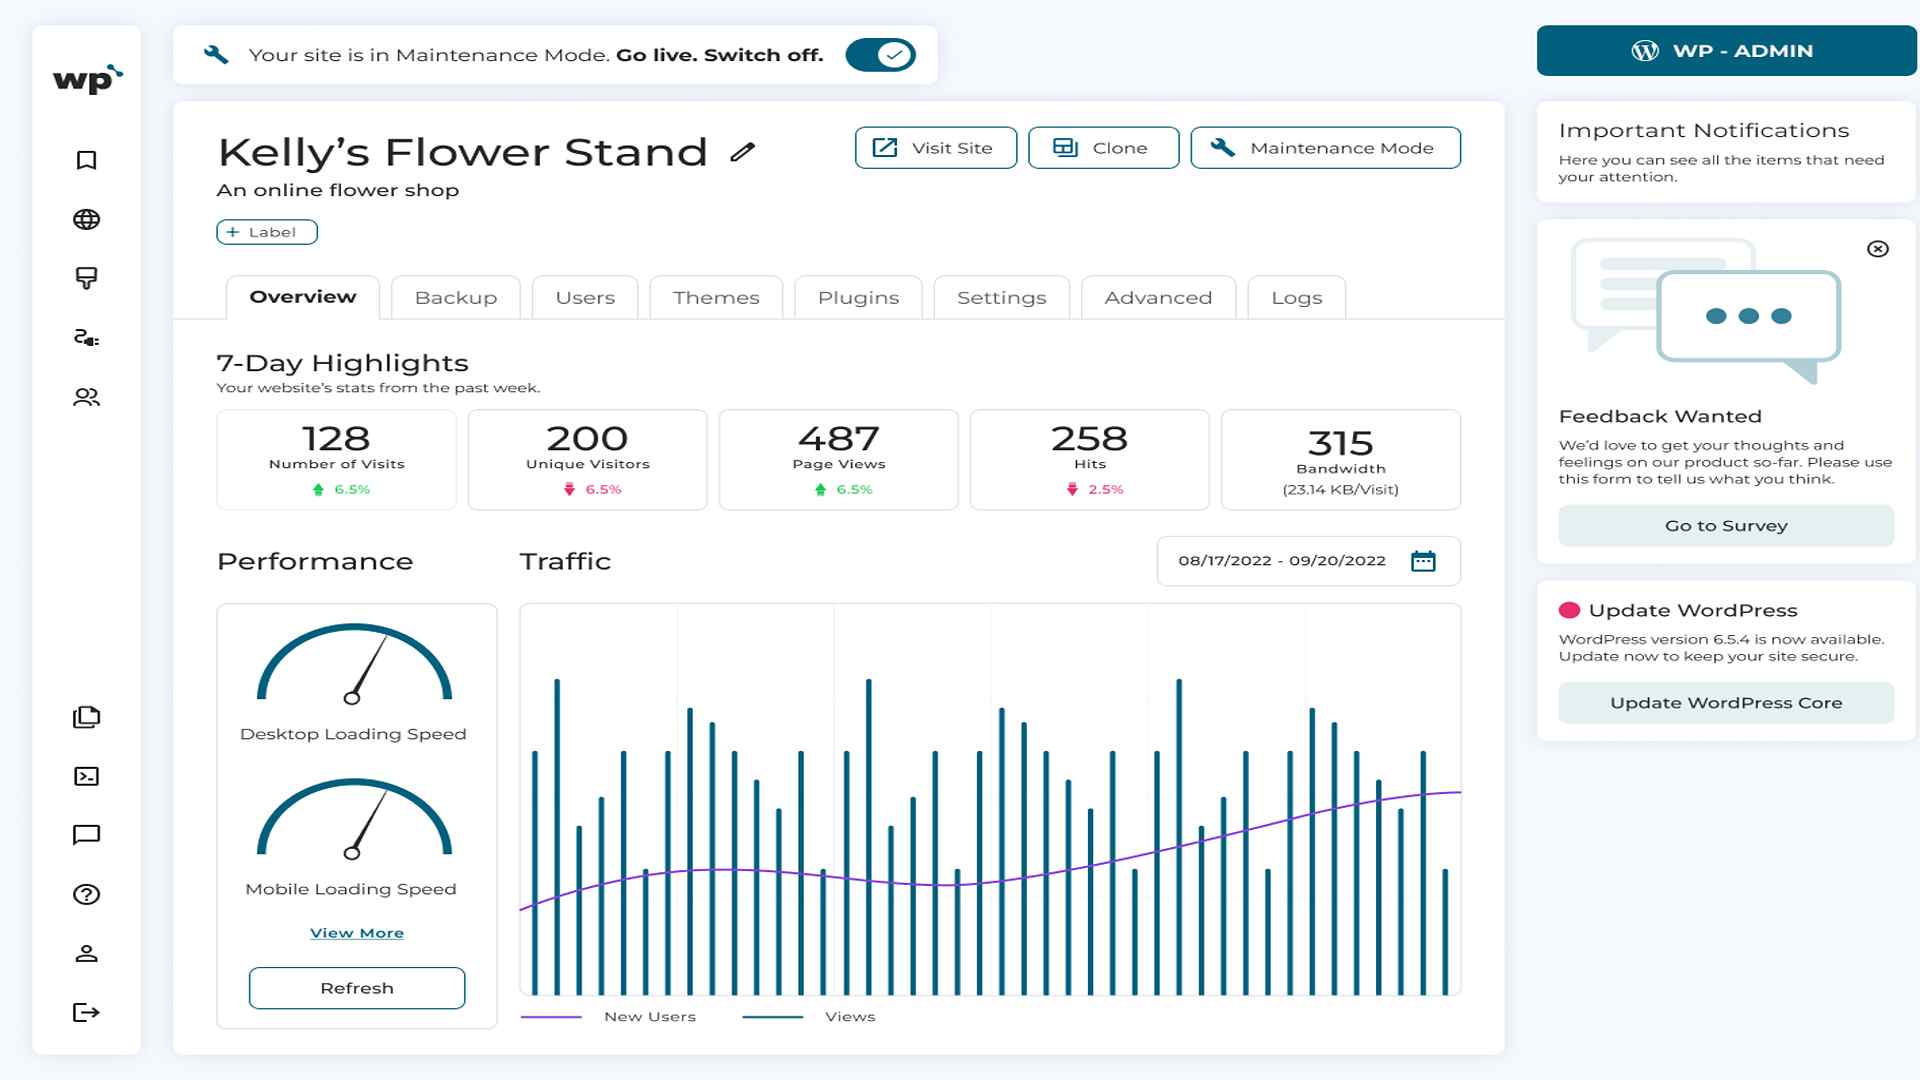This screenshot has width=1920, height=1080.
Task: Open the chat message icon in the sidebar
Action: 87,835
